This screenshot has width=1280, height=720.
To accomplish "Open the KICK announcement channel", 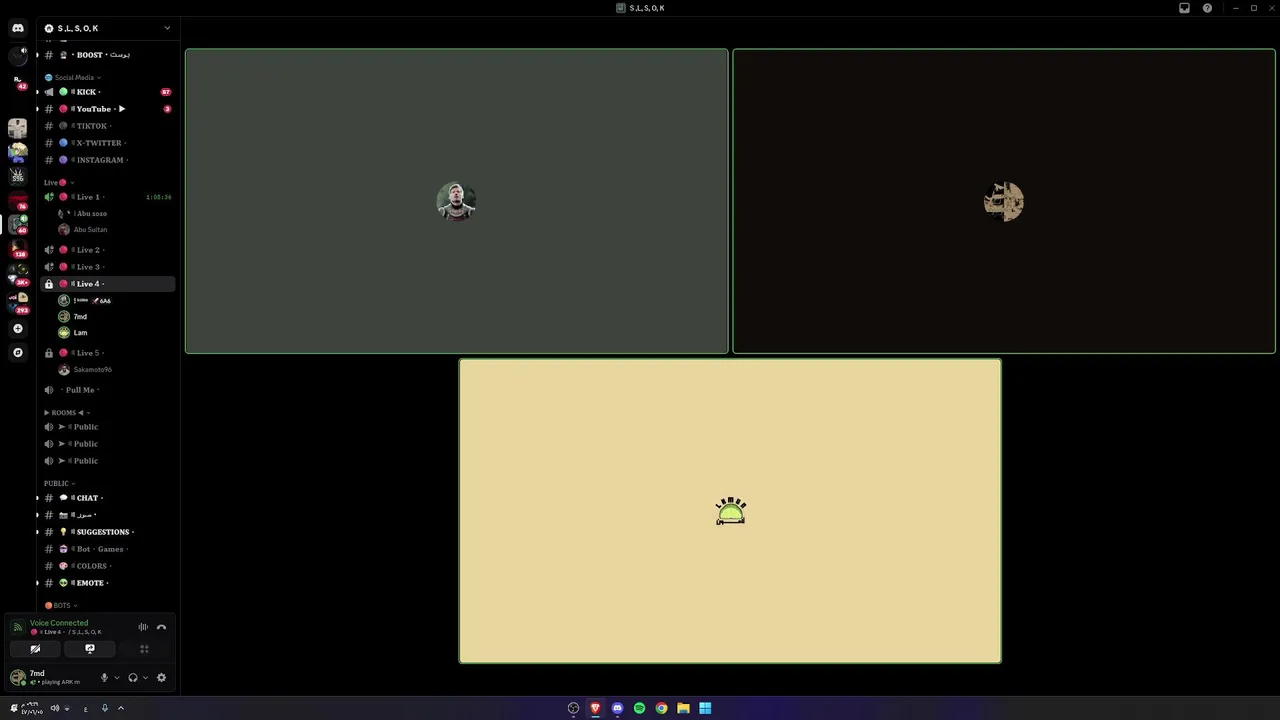I will pyautogui.click(x=108, y=92).
